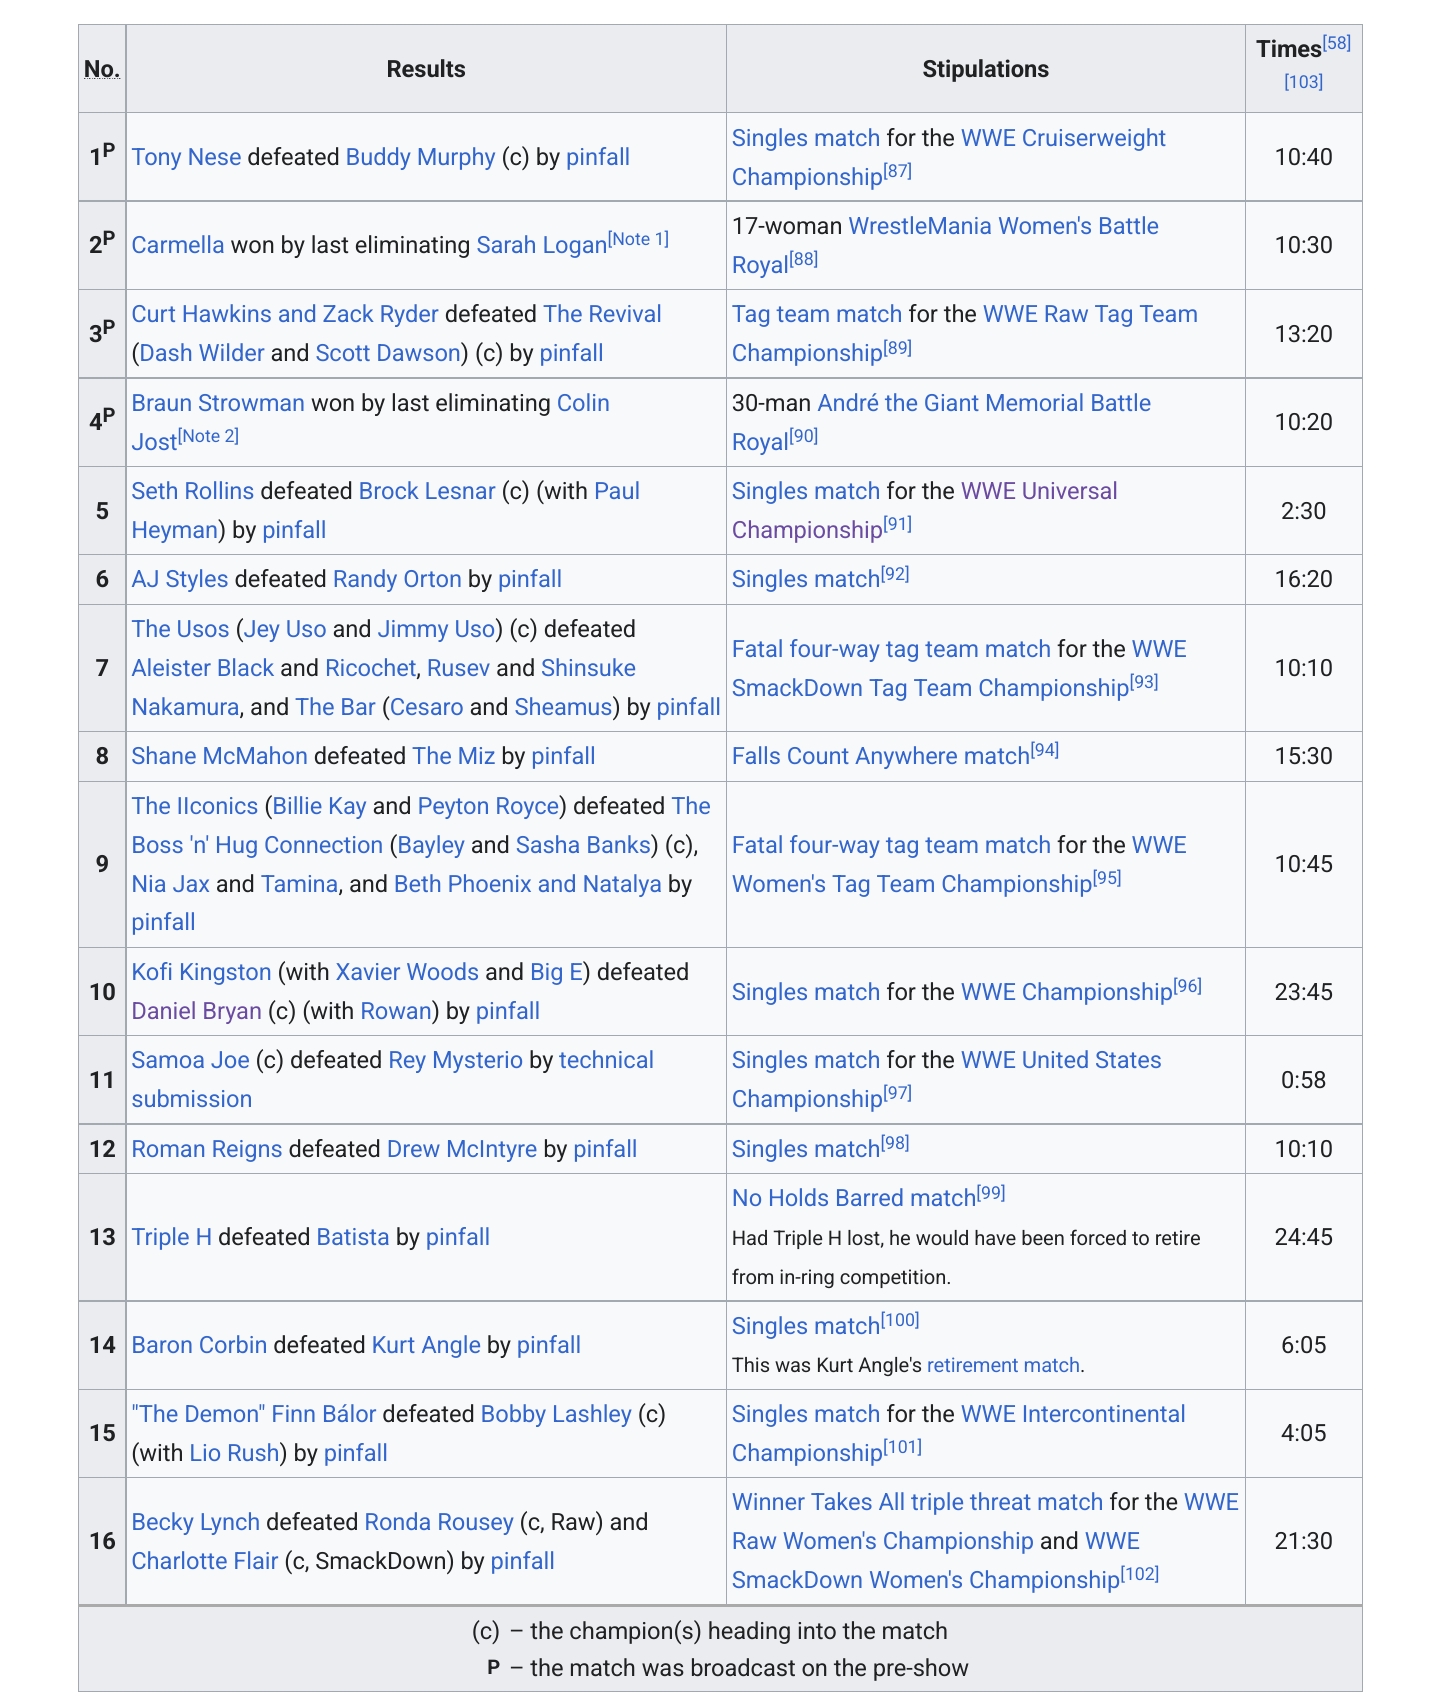Select the 23:45 match time cell
This screenshot has width=1439, height=1707.
pos(1304,992)
